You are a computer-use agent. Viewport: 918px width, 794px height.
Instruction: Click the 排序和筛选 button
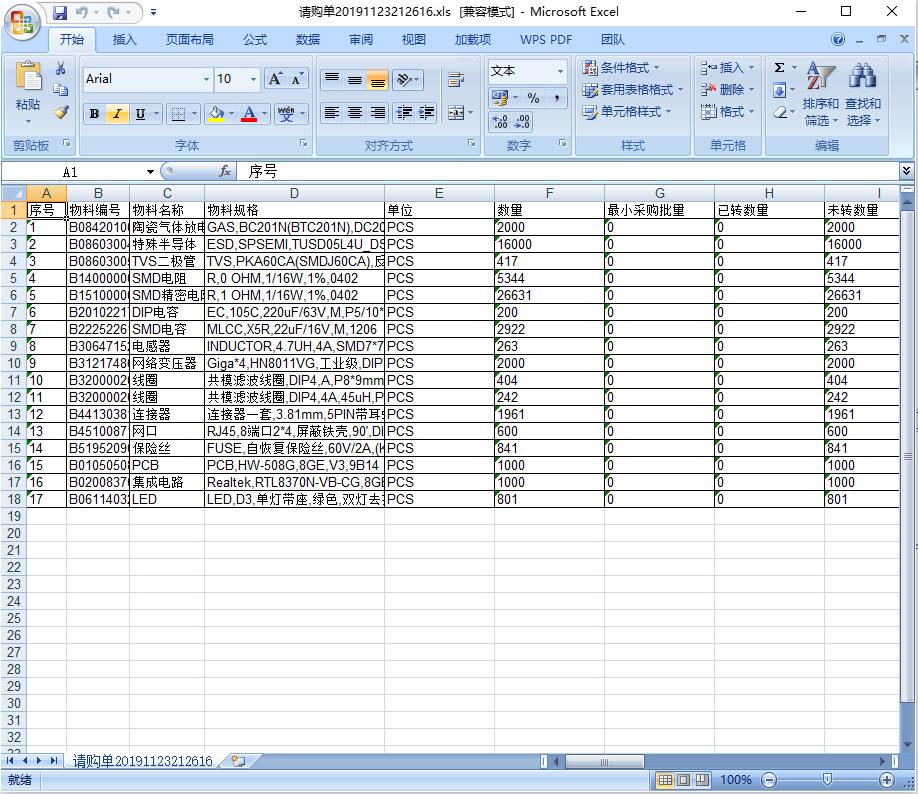tap(820, 111)
